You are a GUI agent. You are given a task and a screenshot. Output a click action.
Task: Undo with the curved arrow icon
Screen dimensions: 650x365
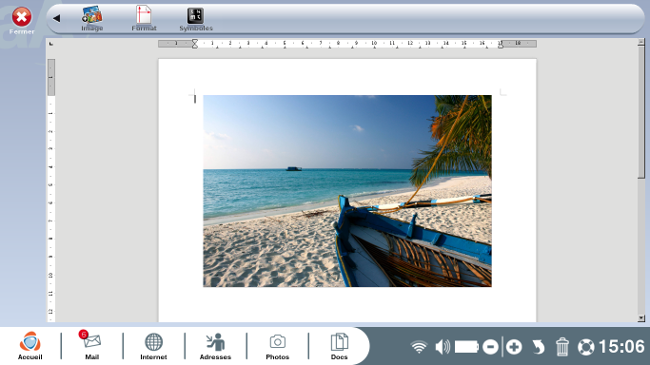click(538, 347)
